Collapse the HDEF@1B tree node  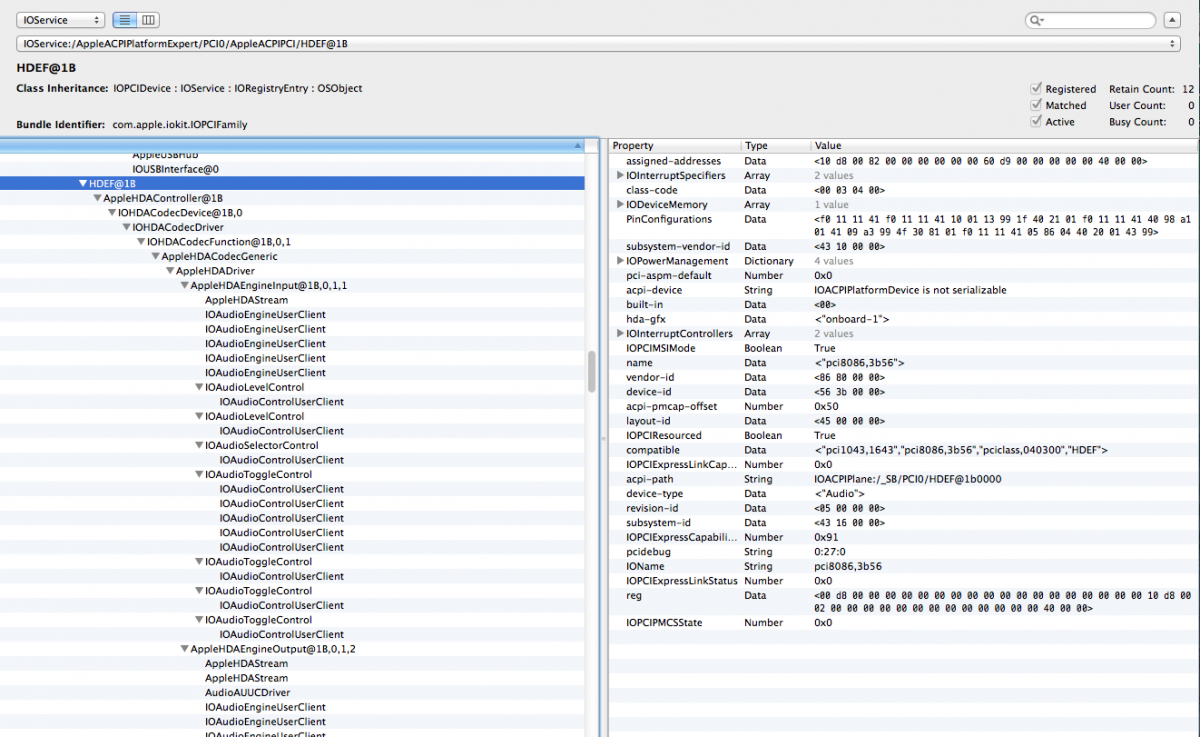(83, 184)
